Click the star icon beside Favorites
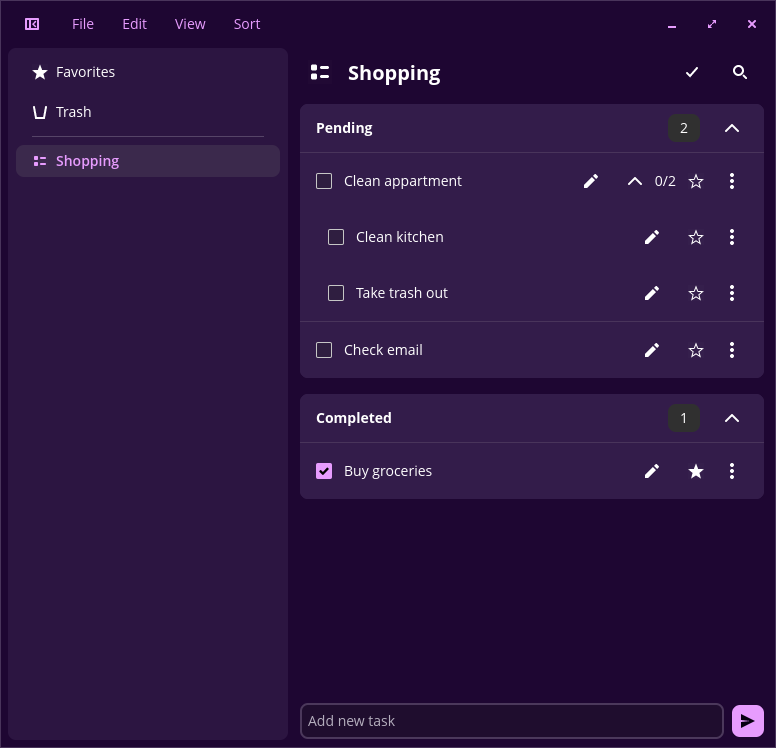Screen dimensions: 776x748 pyautogui.click(x=40, y=72)
